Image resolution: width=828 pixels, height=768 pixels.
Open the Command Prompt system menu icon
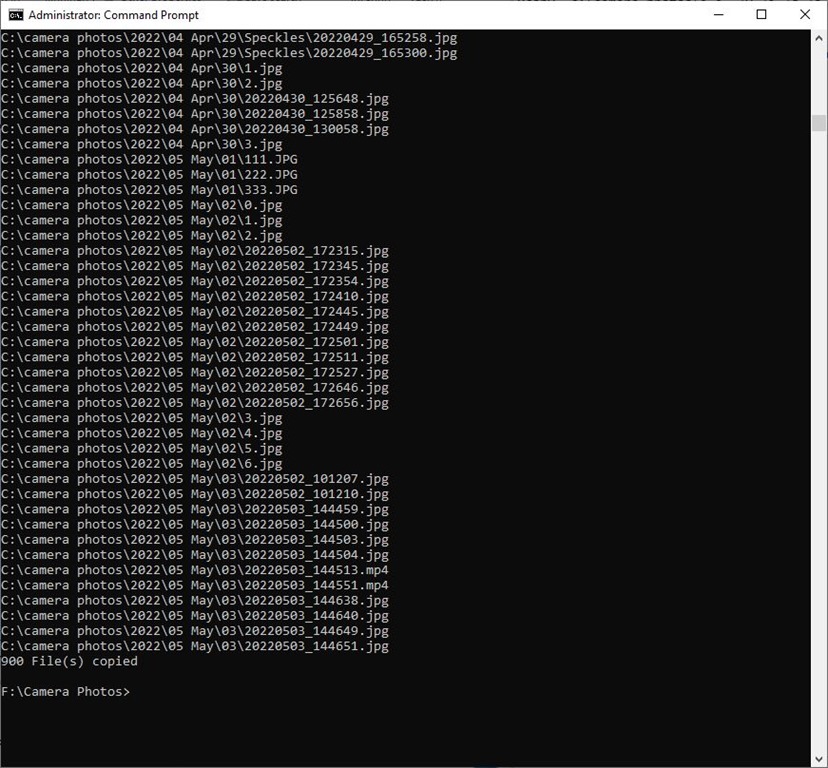click(15, 15)
